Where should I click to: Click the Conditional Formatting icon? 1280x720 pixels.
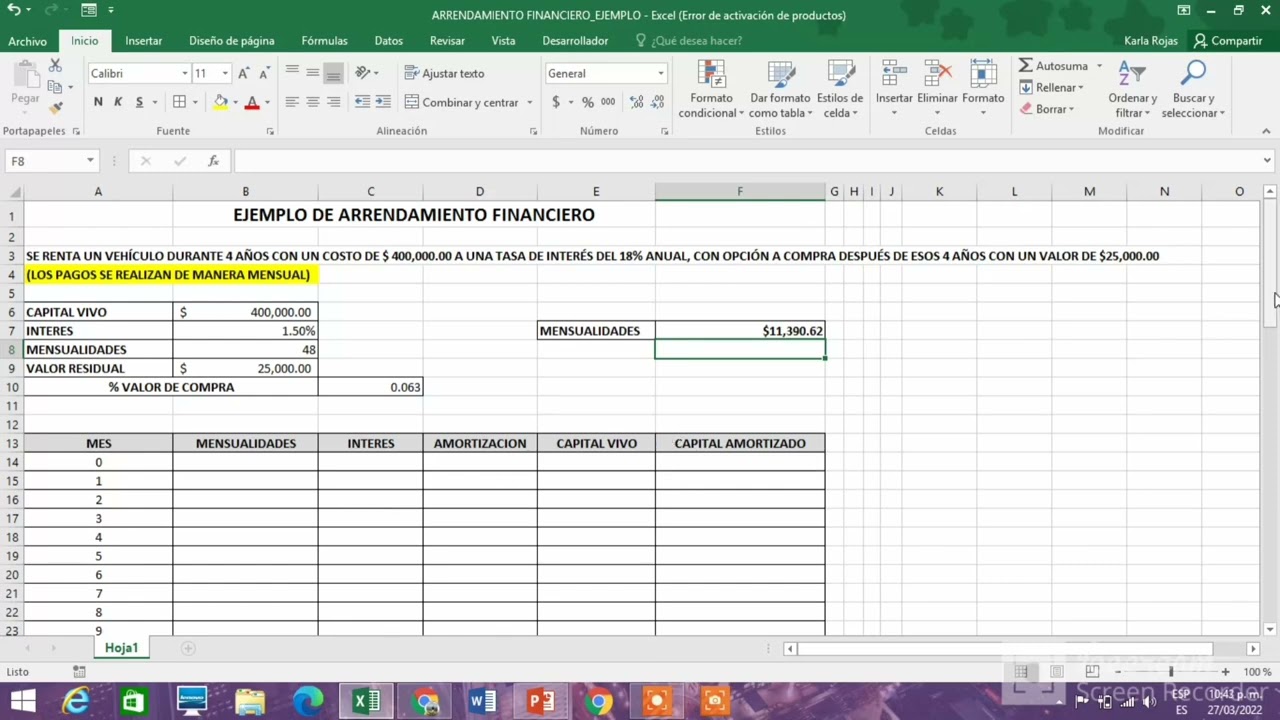click(711, 75)
